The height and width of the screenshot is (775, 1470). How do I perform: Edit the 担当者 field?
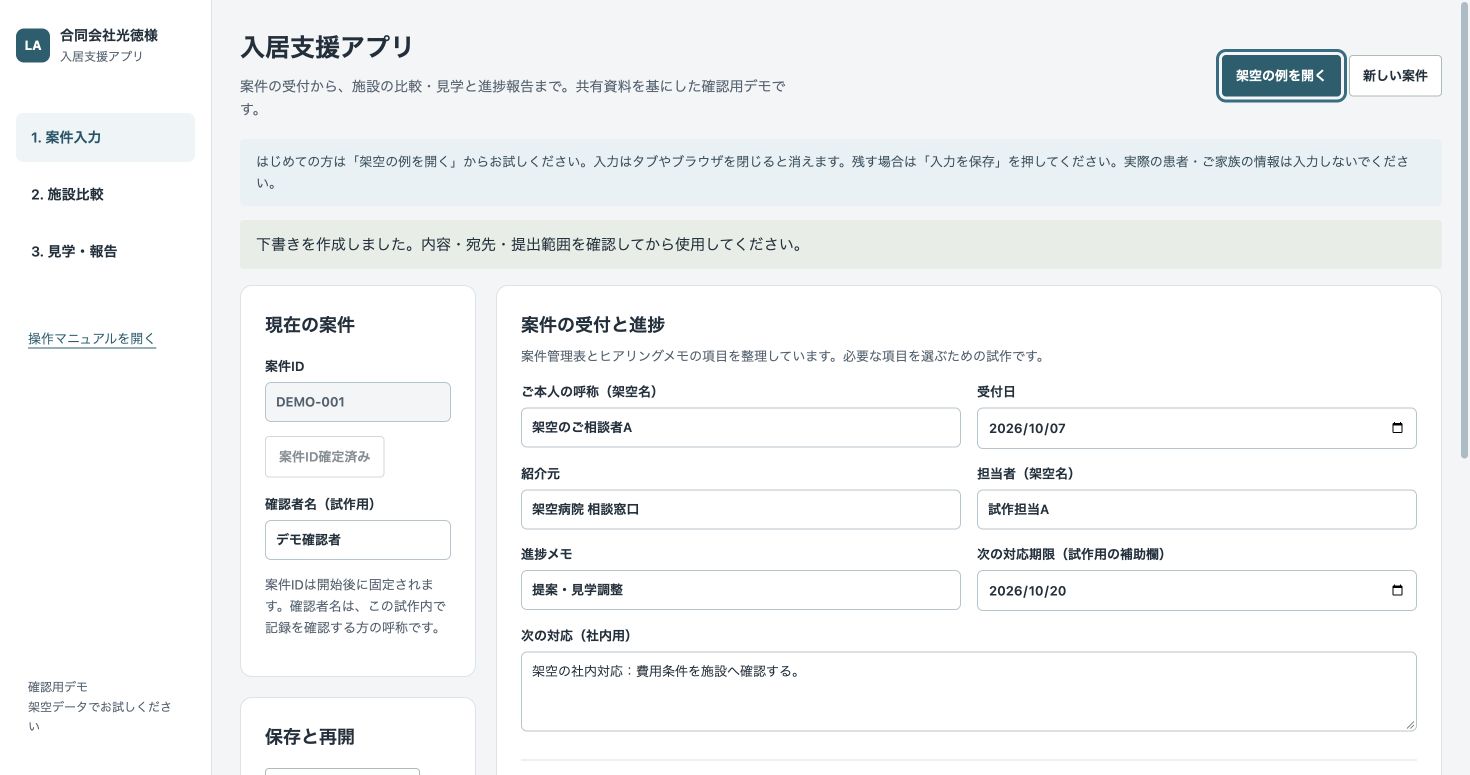click(1196, 509)
